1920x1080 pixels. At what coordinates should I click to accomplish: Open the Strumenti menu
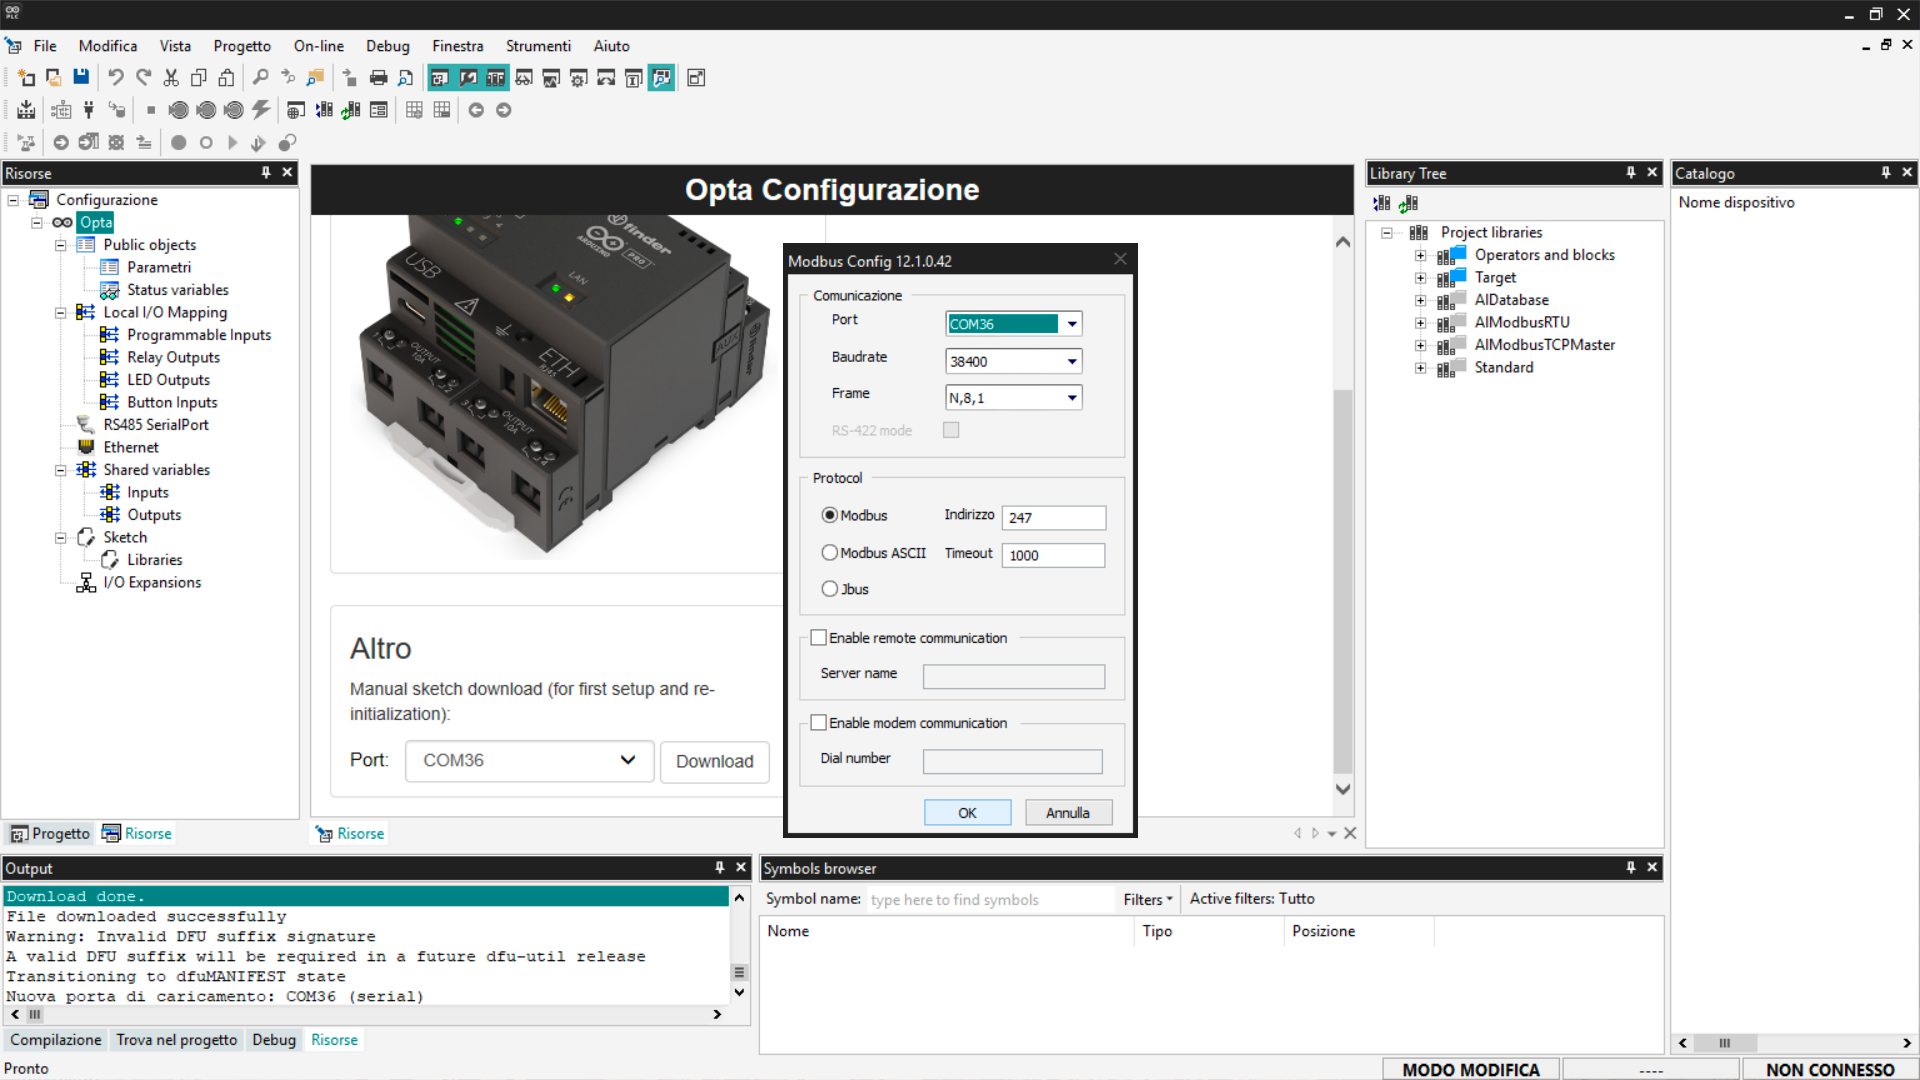(x=537, y=46)
